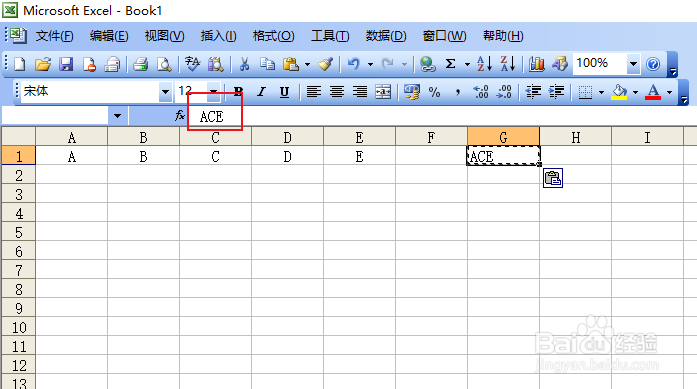The height and width of the screenshot is (389, 697).
Task: Toggle underline formatting
Action: (x=284, y=92)
